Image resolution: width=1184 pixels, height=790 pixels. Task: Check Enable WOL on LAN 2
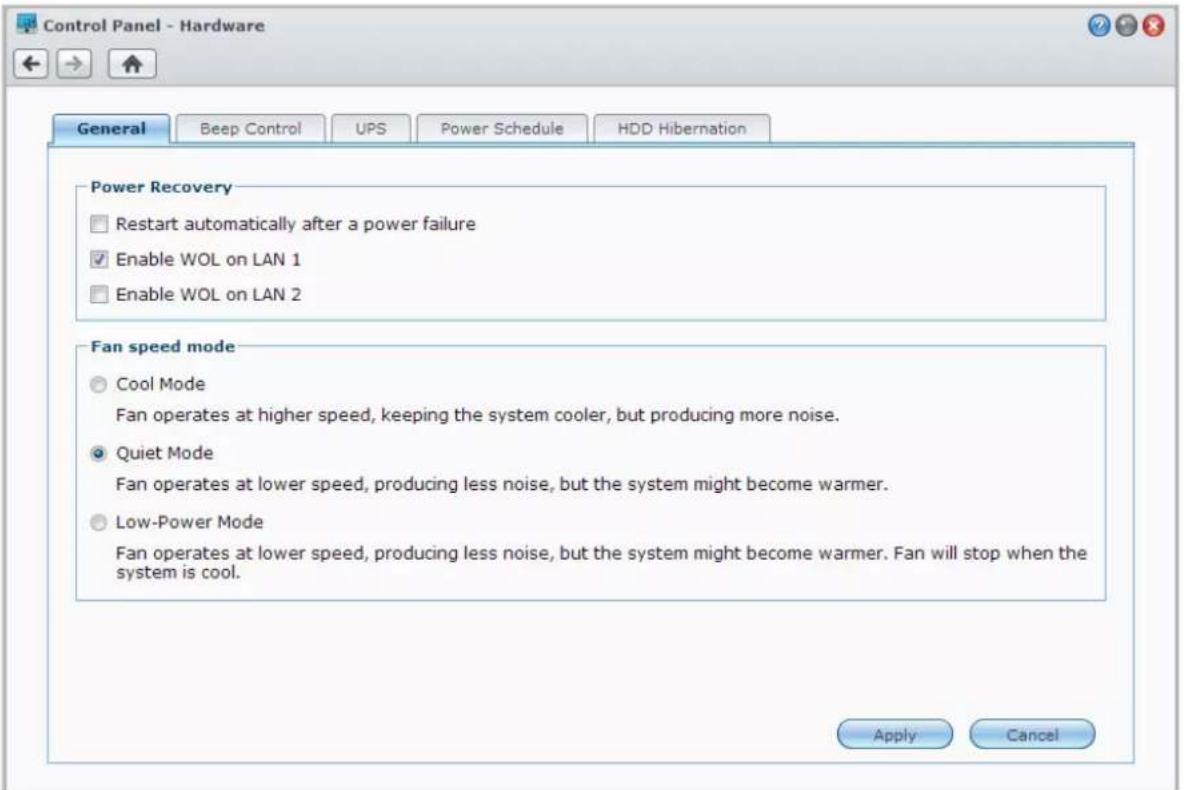click(x=99, y=294)
